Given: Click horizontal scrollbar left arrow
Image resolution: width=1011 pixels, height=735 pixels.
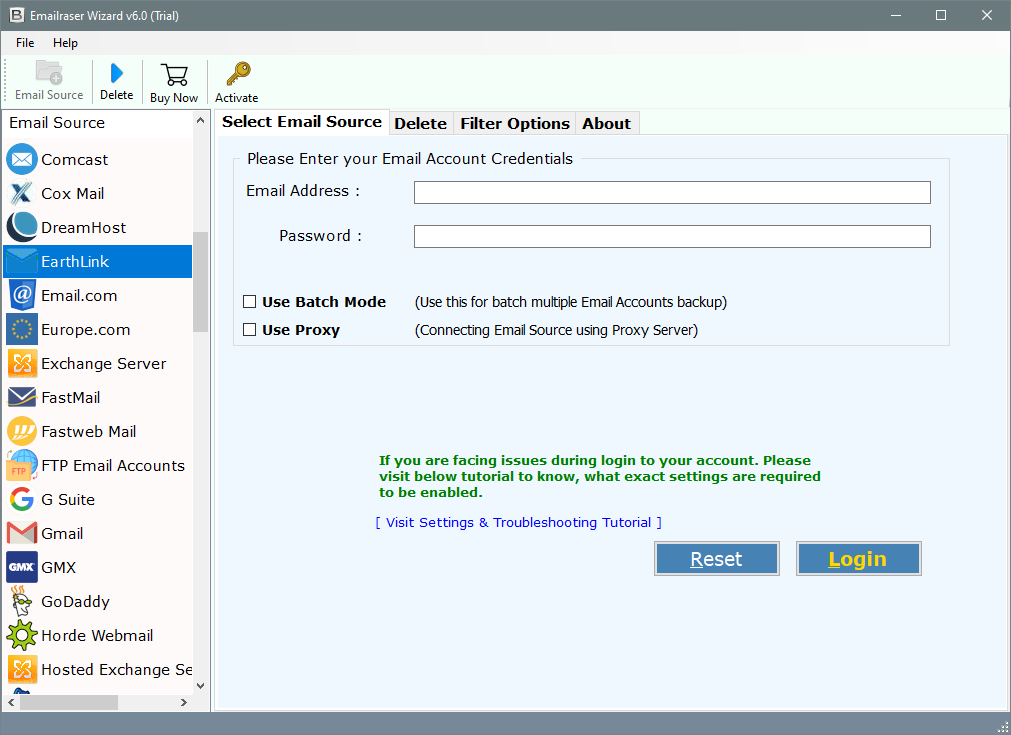Looking at the screenshot, I should point(11,702).
